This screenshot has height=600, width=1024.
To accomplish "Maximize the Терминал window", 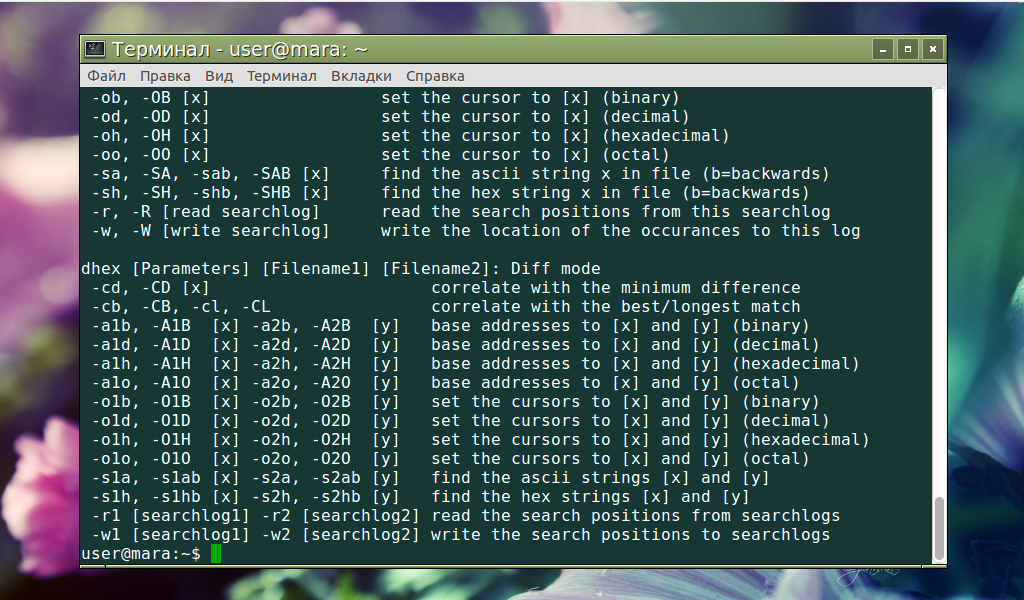I will (x=908, y=50).
